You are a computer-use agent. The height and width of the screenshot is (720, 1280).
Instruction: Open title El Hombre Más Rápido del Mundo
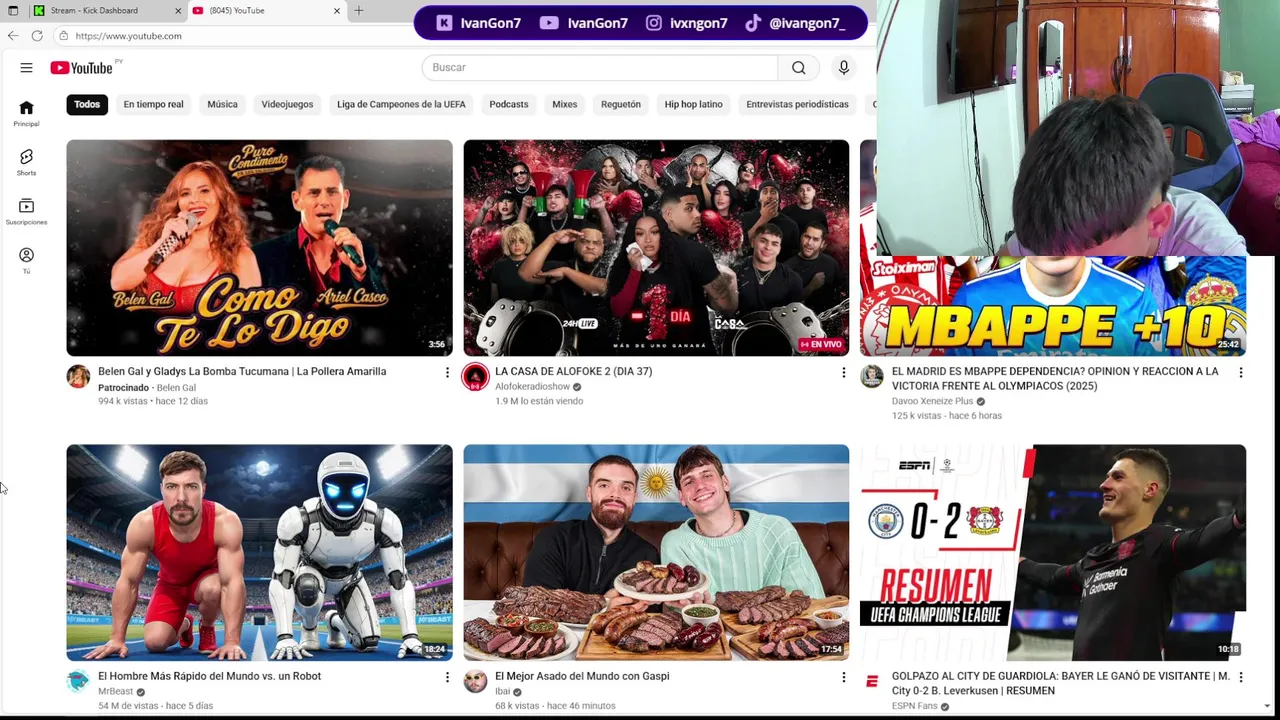(x=209, y=676)
